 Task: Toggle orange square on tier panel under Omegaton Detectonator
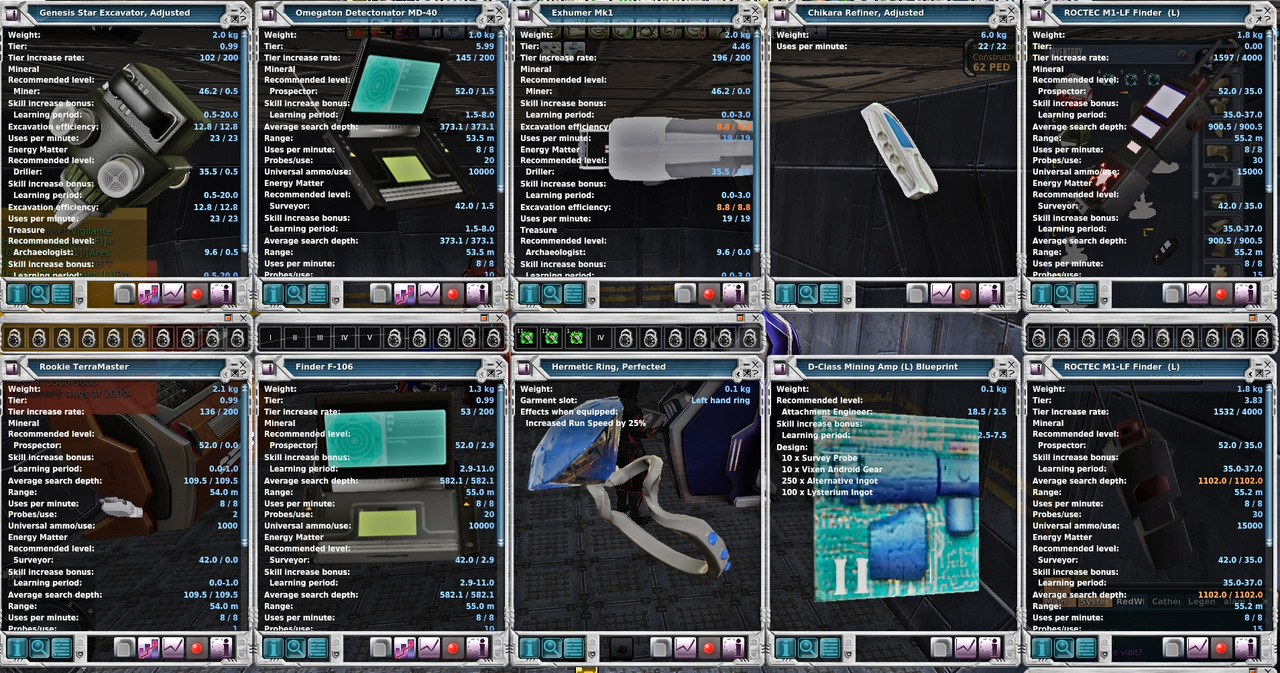pos(484,318)
